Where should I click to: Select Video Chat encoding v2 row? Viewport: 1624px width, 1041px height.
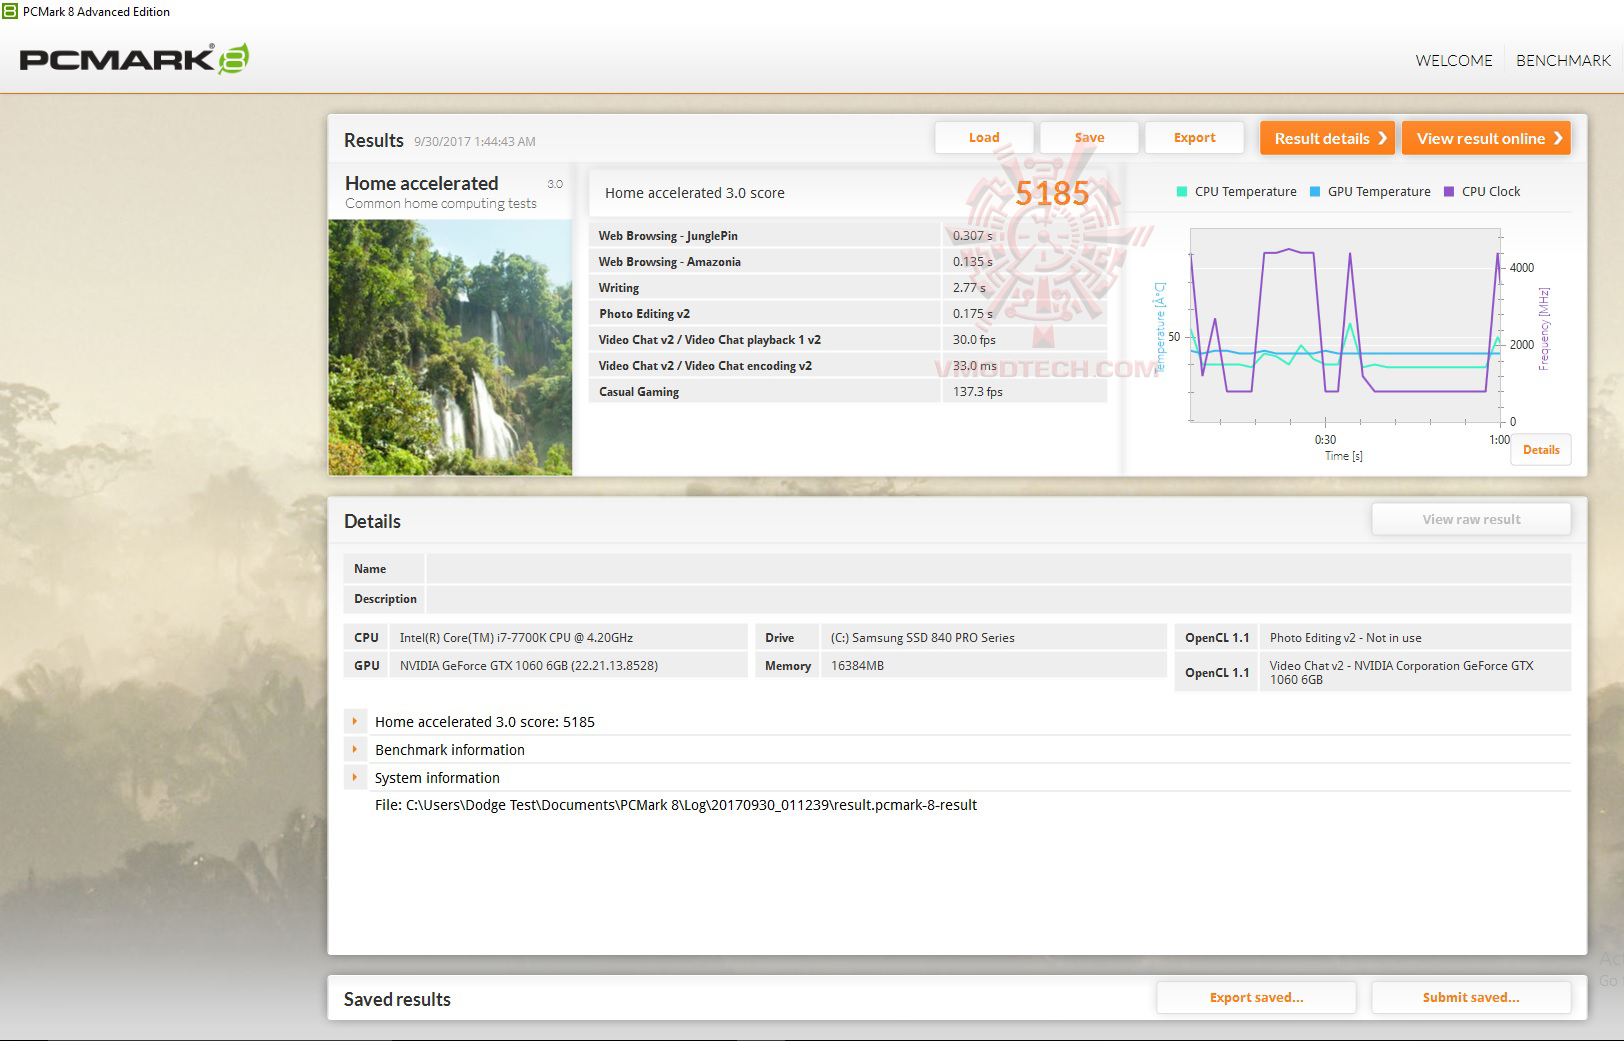[848, 366]
